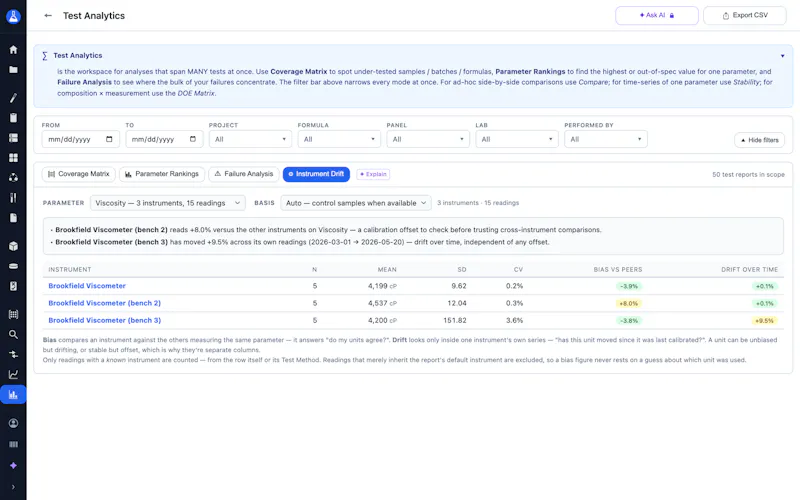Image resolution: width=800 pixels, height=500 pixels.
Task: Open the checklist document sidebar icon
Action: coord(13,286)
